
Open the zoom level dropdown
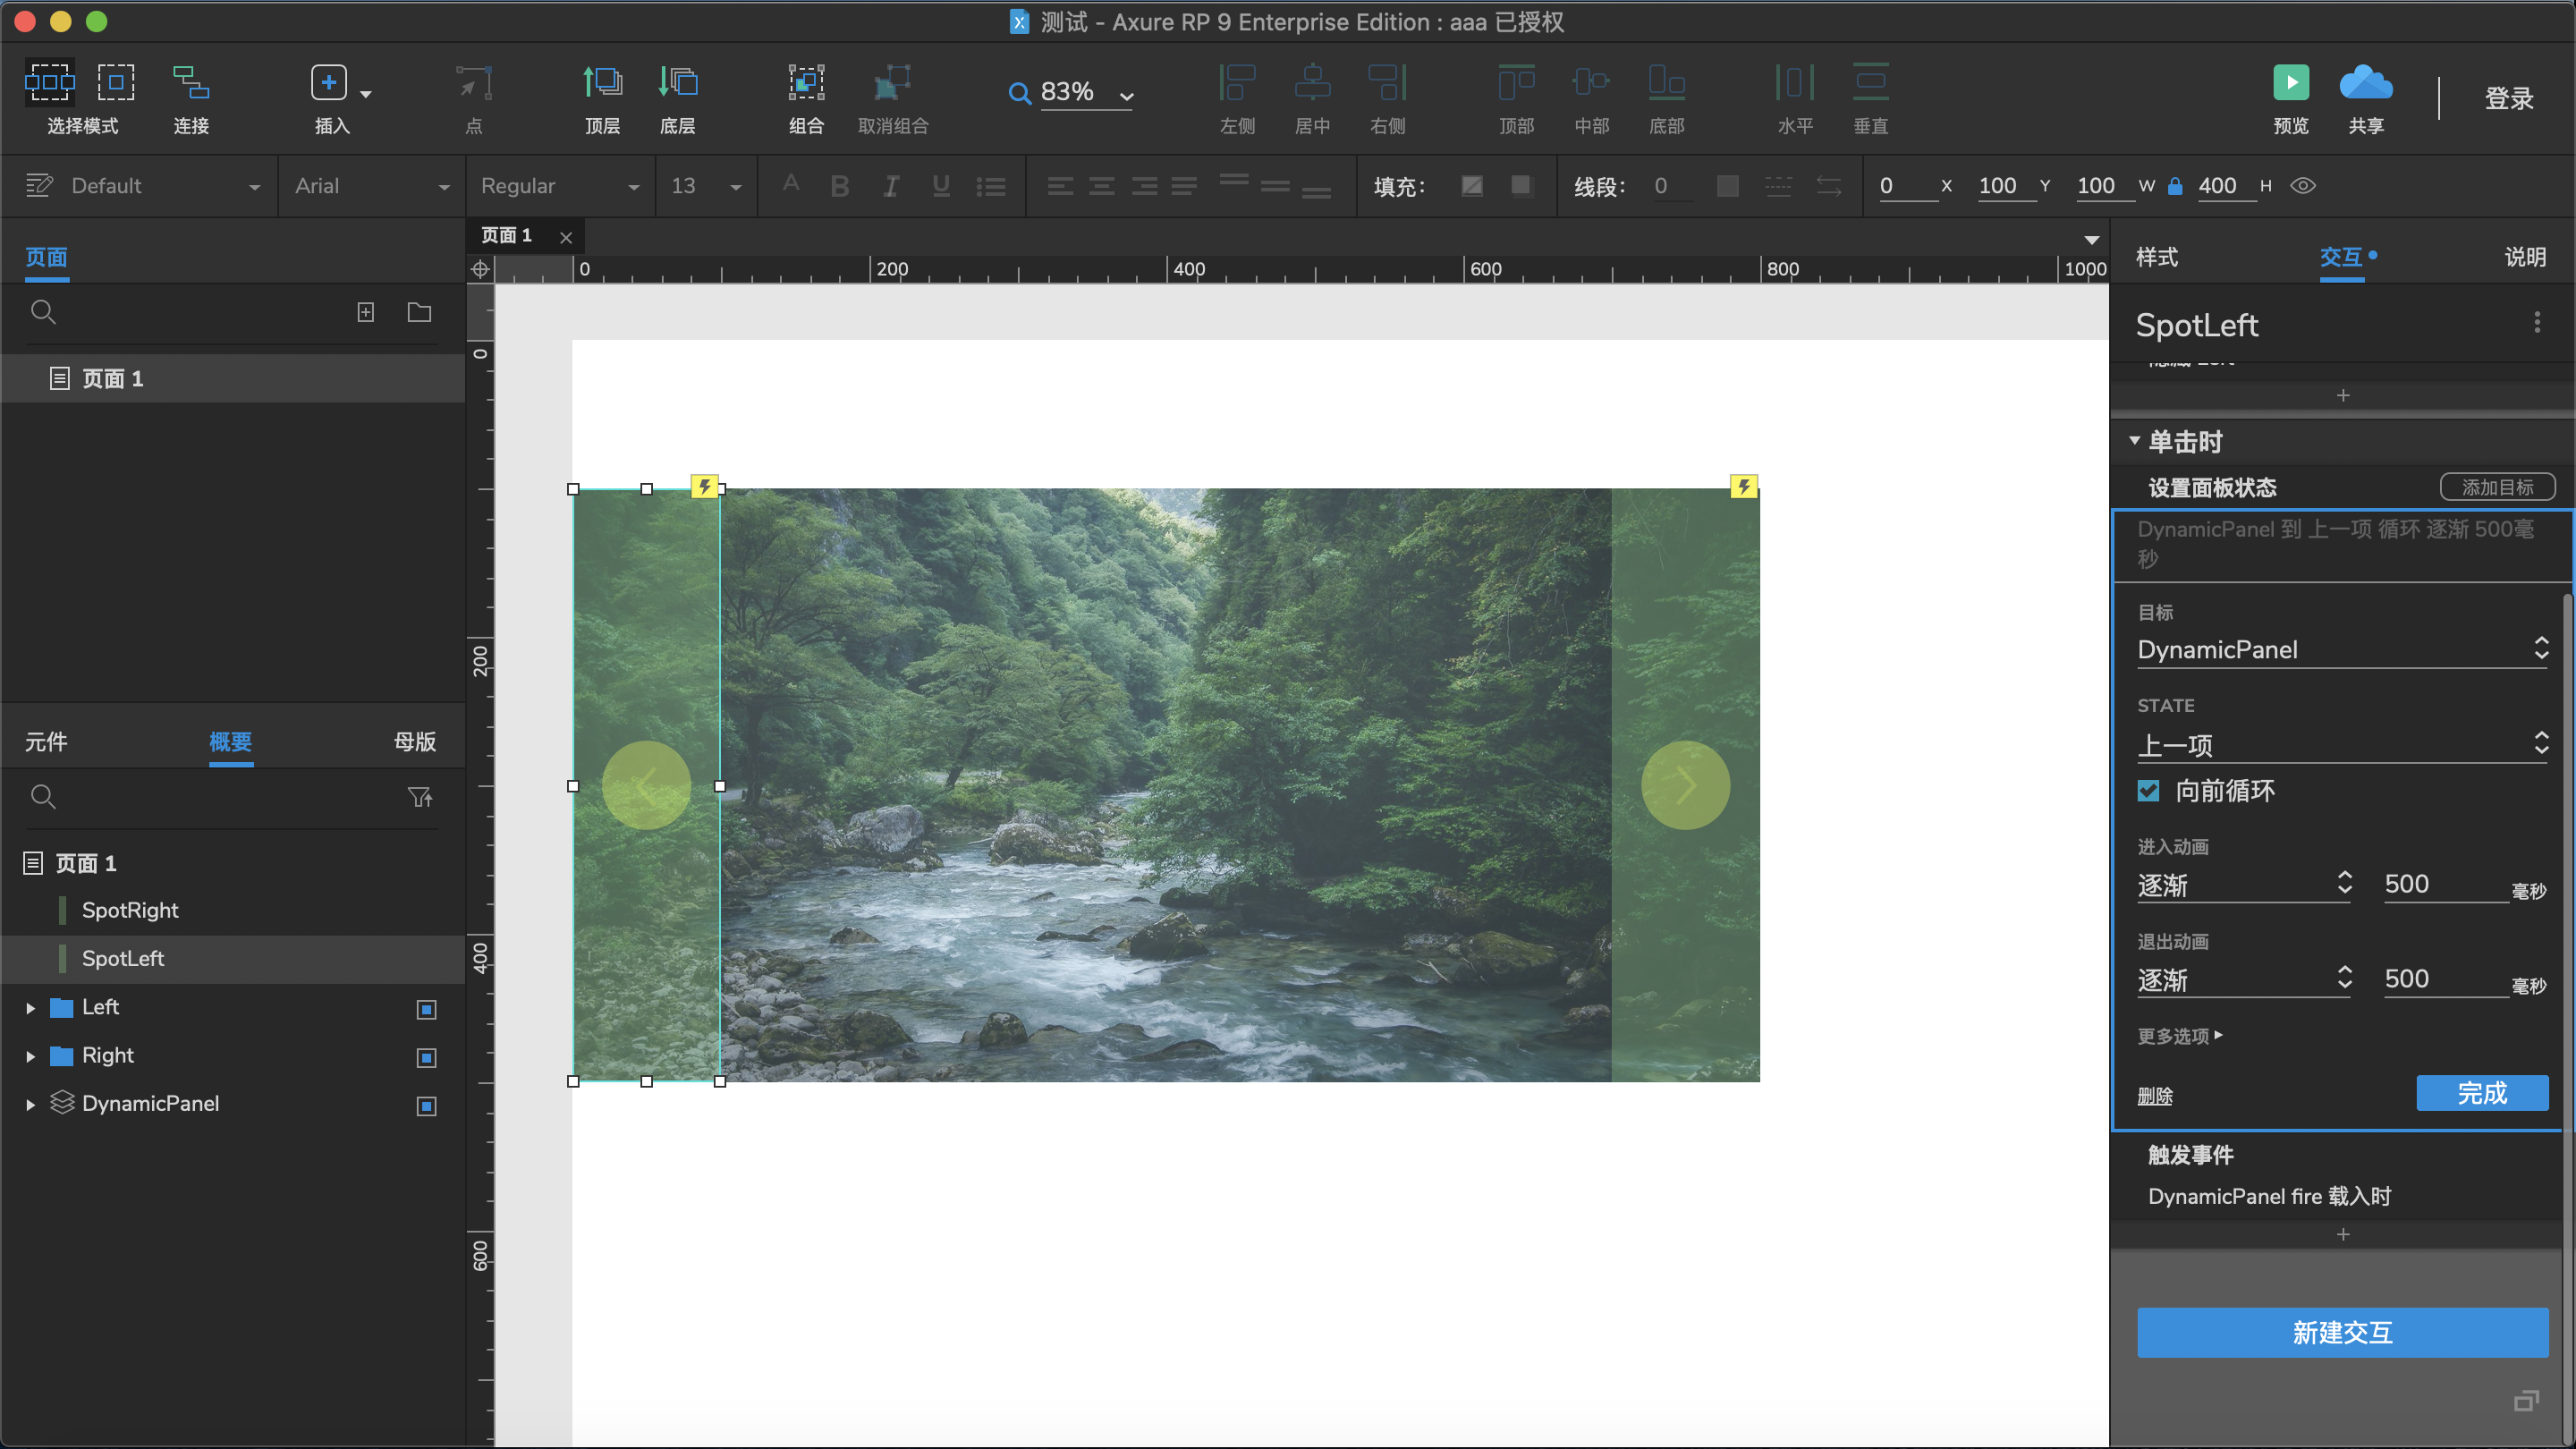click(x=1127, y=96)
